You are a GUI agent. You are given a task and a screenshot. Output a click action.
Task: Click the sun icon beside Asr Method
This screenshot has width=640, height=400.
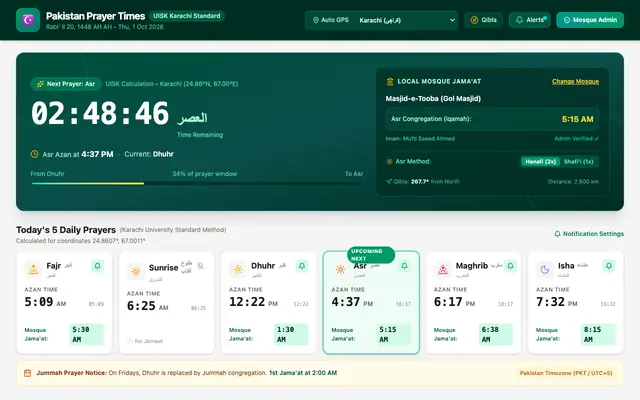coord(389,162)
